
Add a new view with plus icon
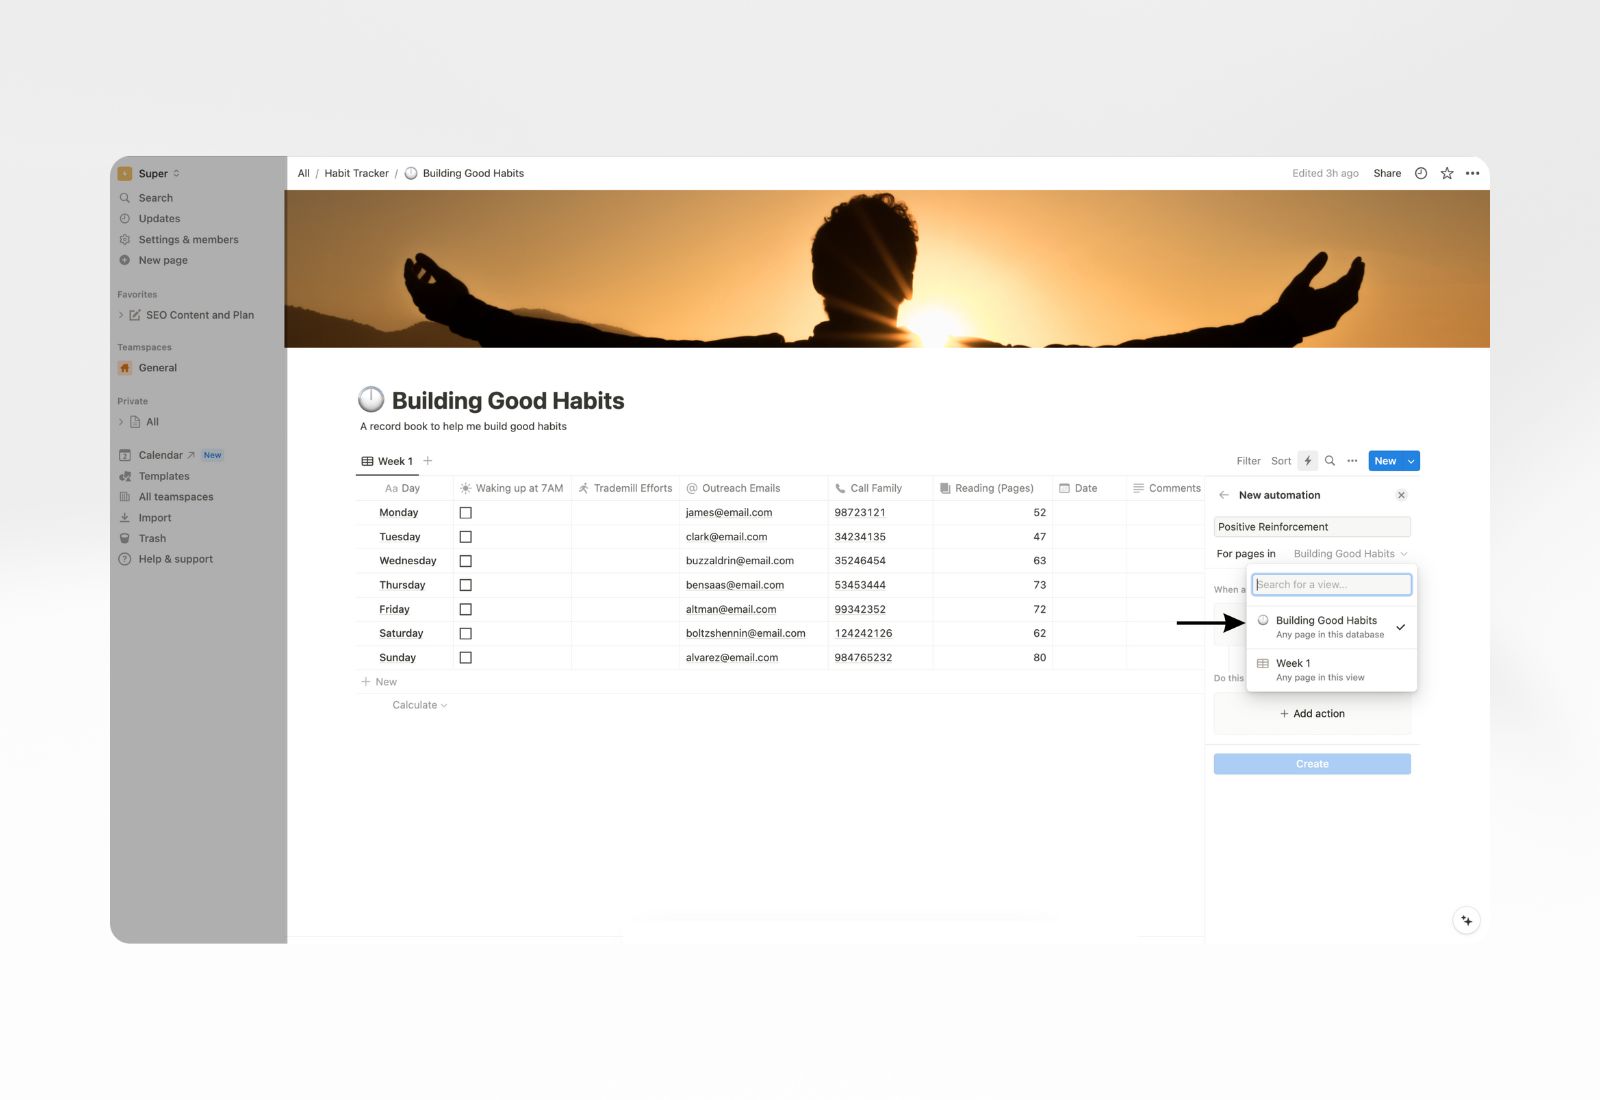pyautogui.click(x=428, y=461)
